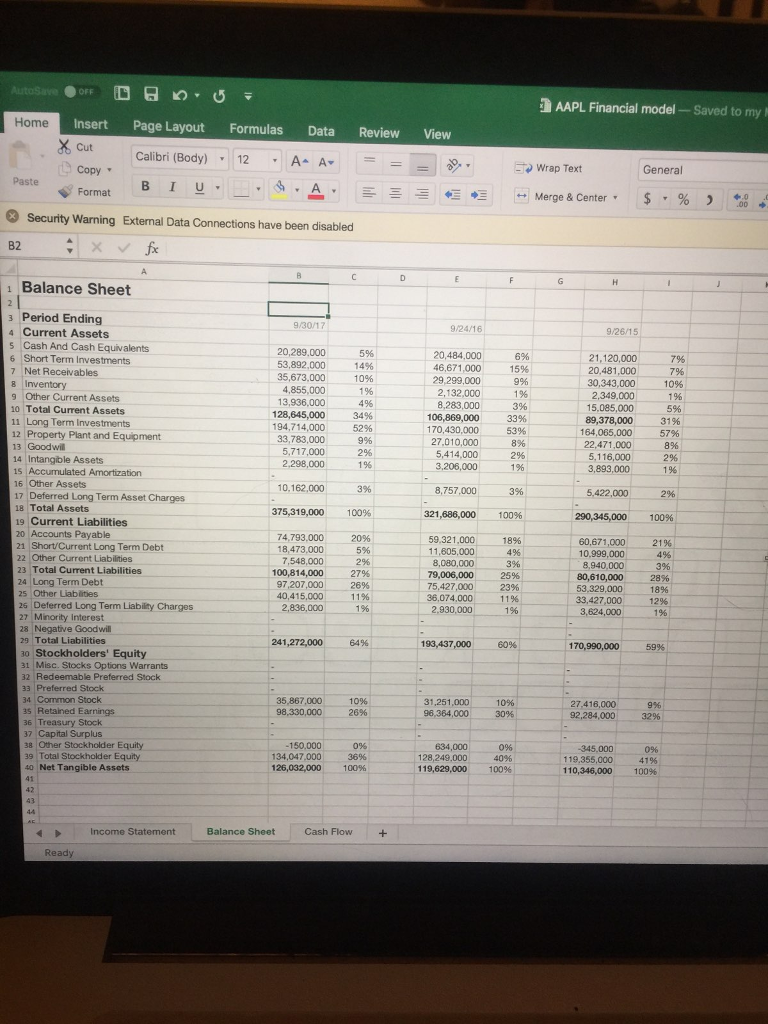Click the Borders icon
This screenshot has height=1024, width=768.
coord(242,189)
